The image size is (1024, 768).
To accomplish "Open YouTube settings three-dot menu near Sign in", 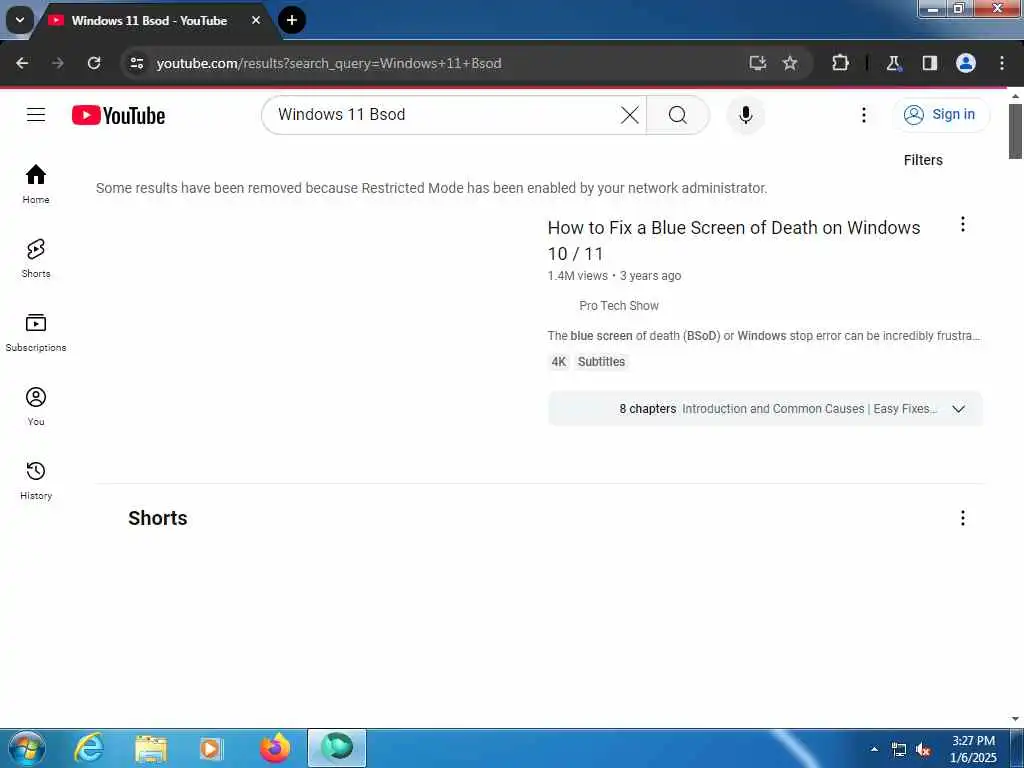I will 863,115.
